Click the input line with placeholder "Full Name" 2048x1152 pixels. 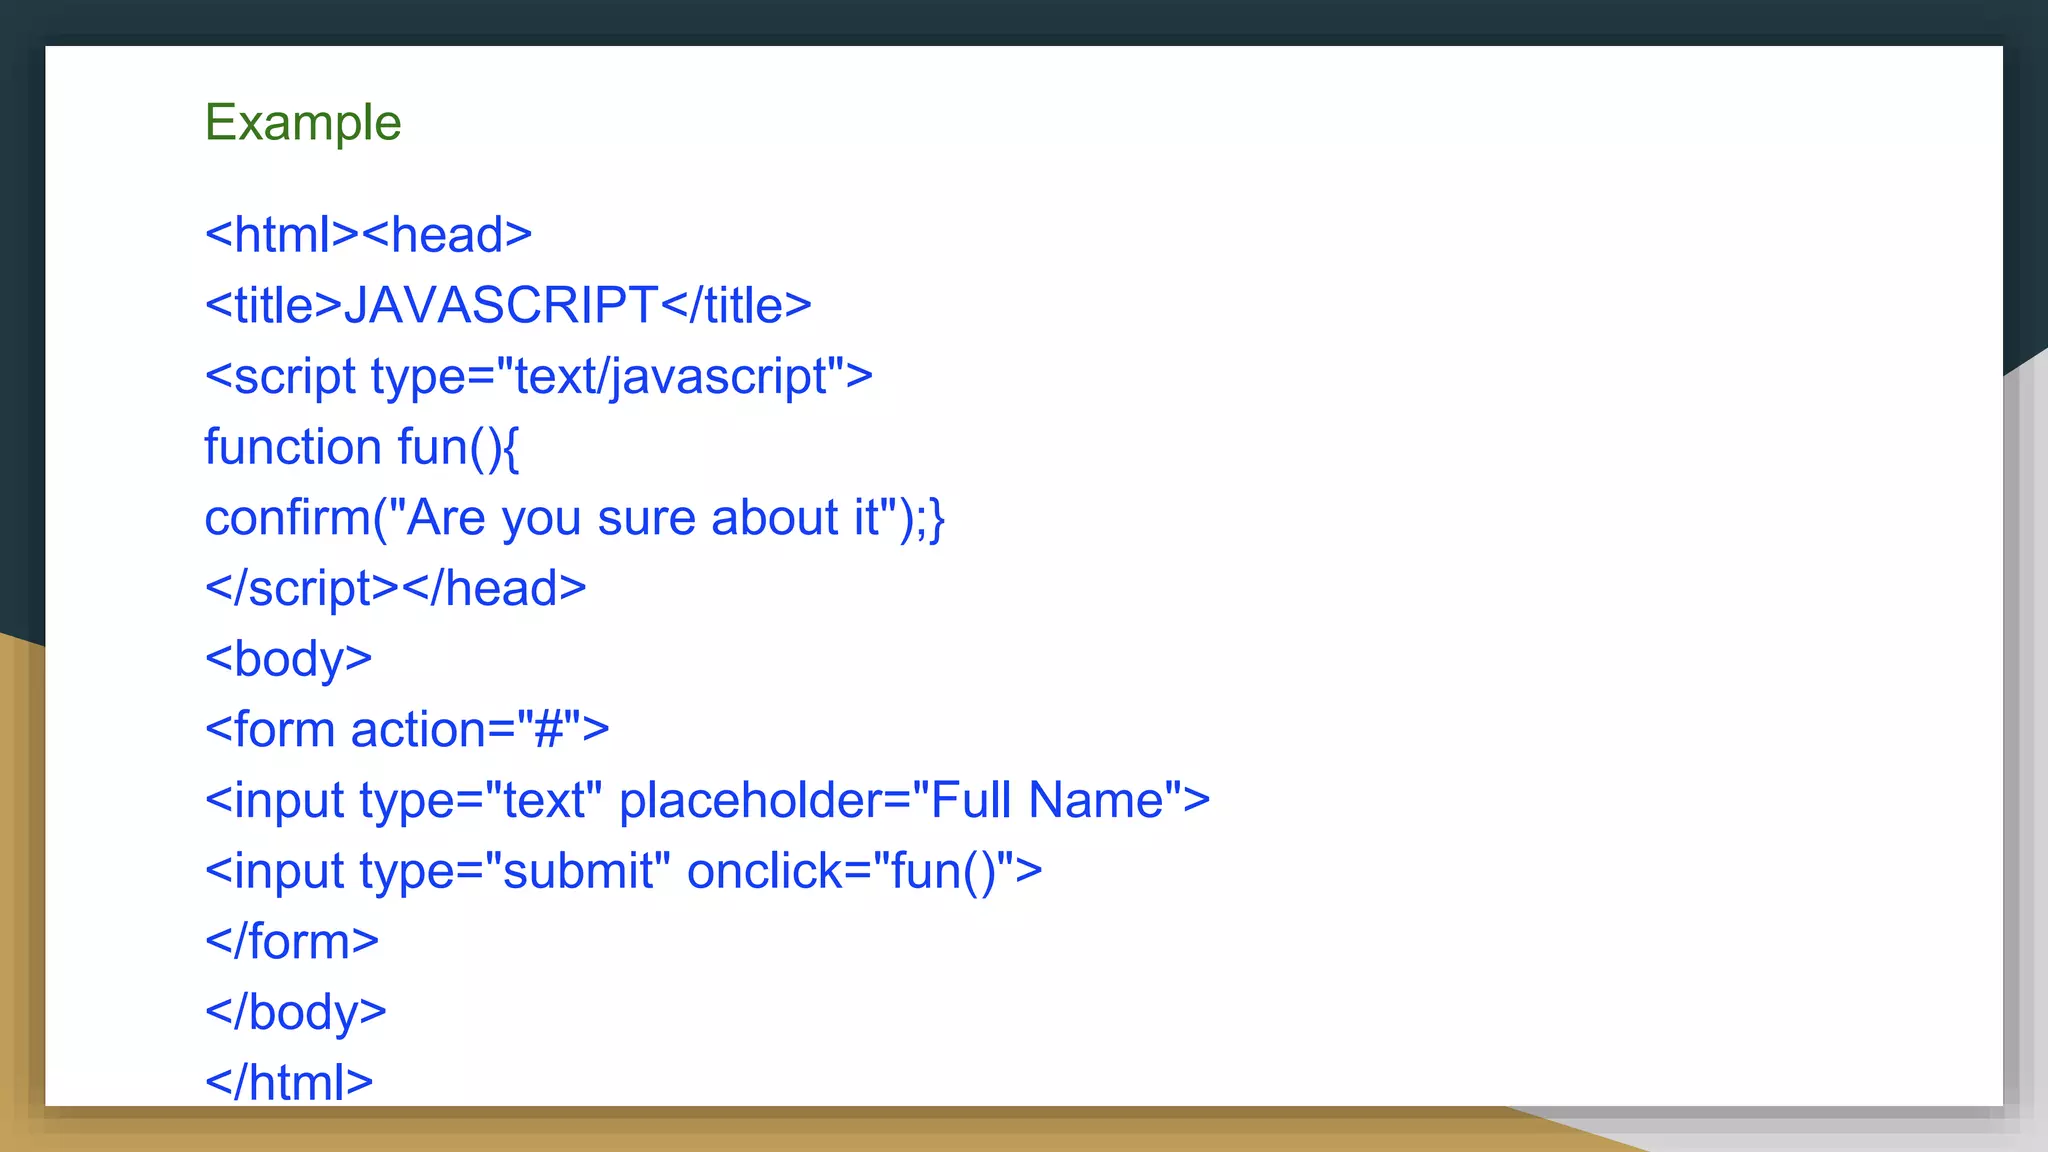click(x=707, y=801)
